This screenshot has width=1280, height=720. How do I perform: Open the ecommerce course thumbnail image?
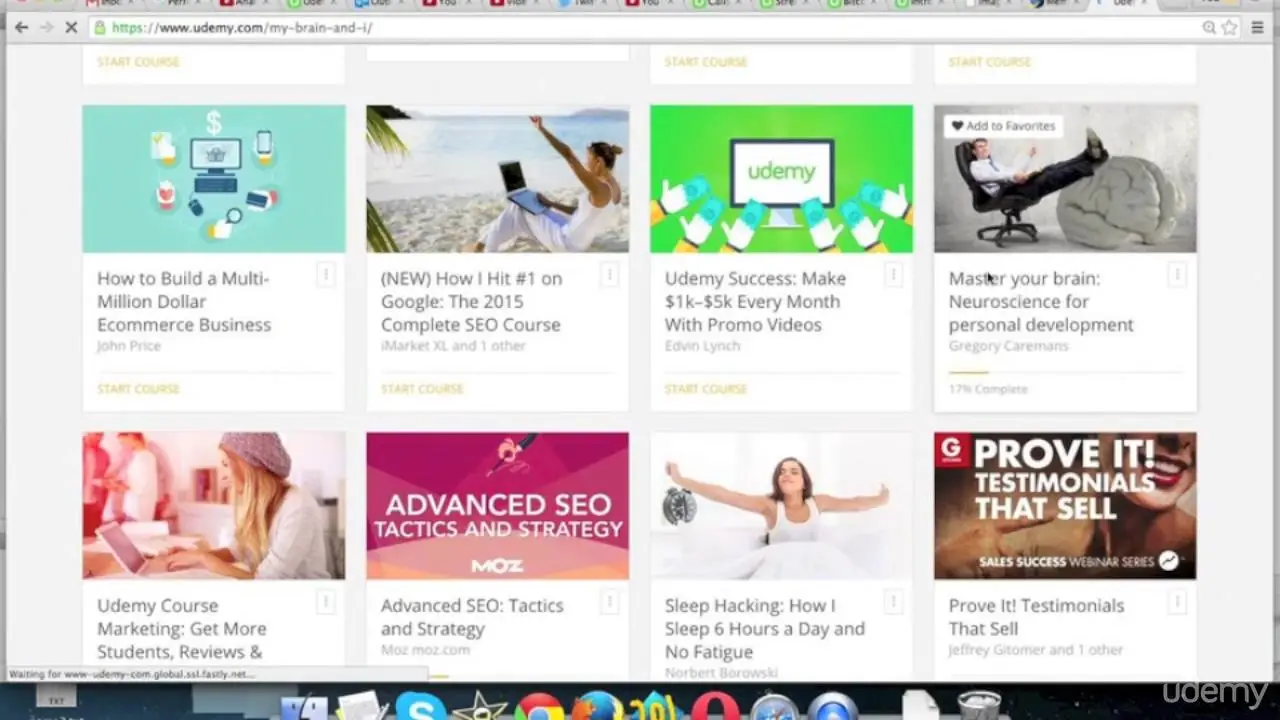click(214, 179)
